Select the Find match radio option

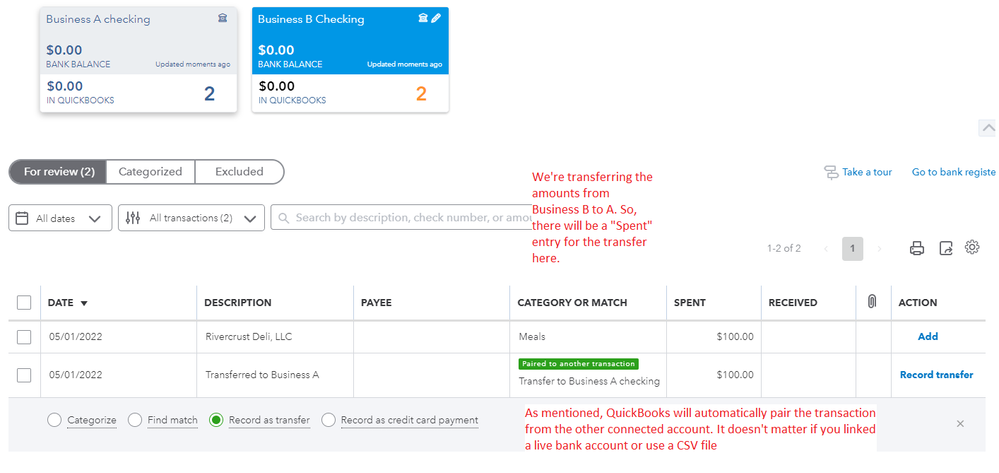135,421
